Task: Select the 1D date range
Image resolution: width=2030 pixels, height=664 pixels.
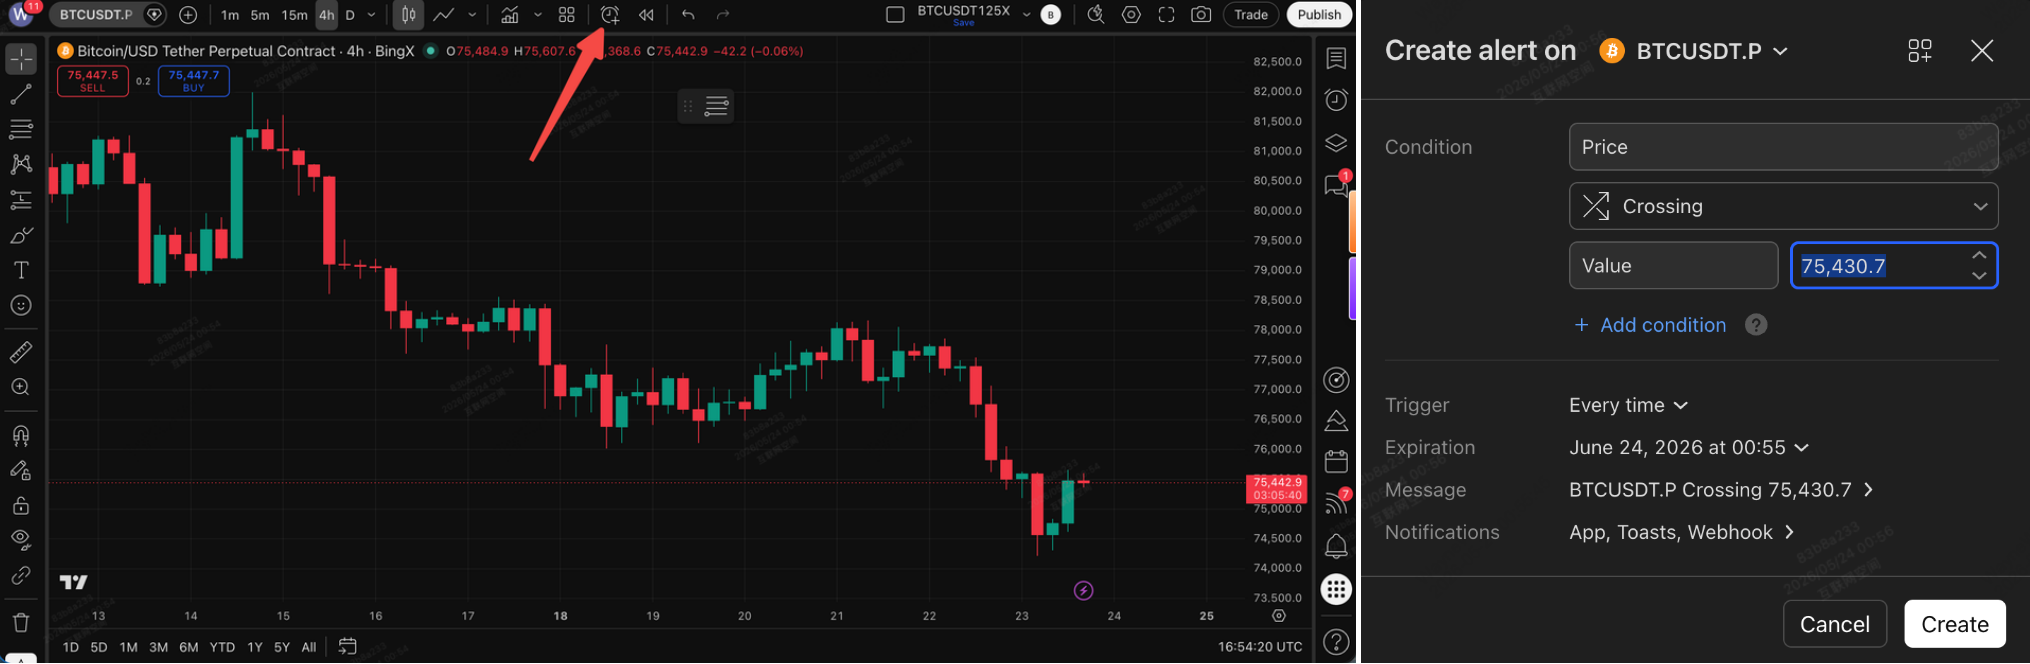Action: (71, 647)
